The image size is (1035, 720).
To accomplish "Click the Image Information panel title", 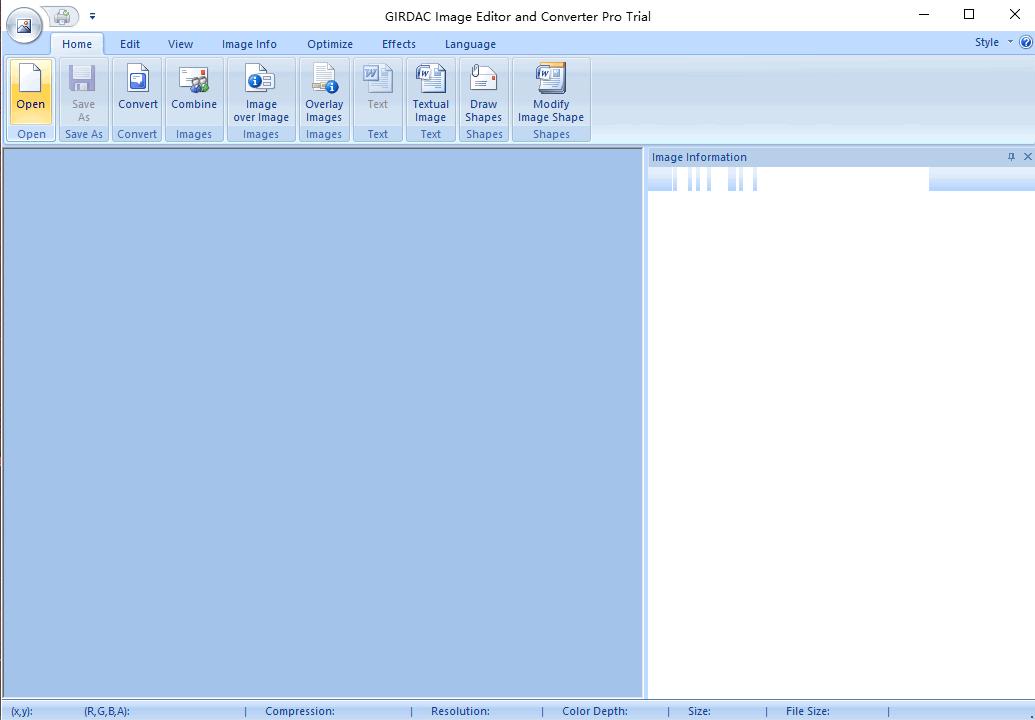I will click(x=699, y=157).
